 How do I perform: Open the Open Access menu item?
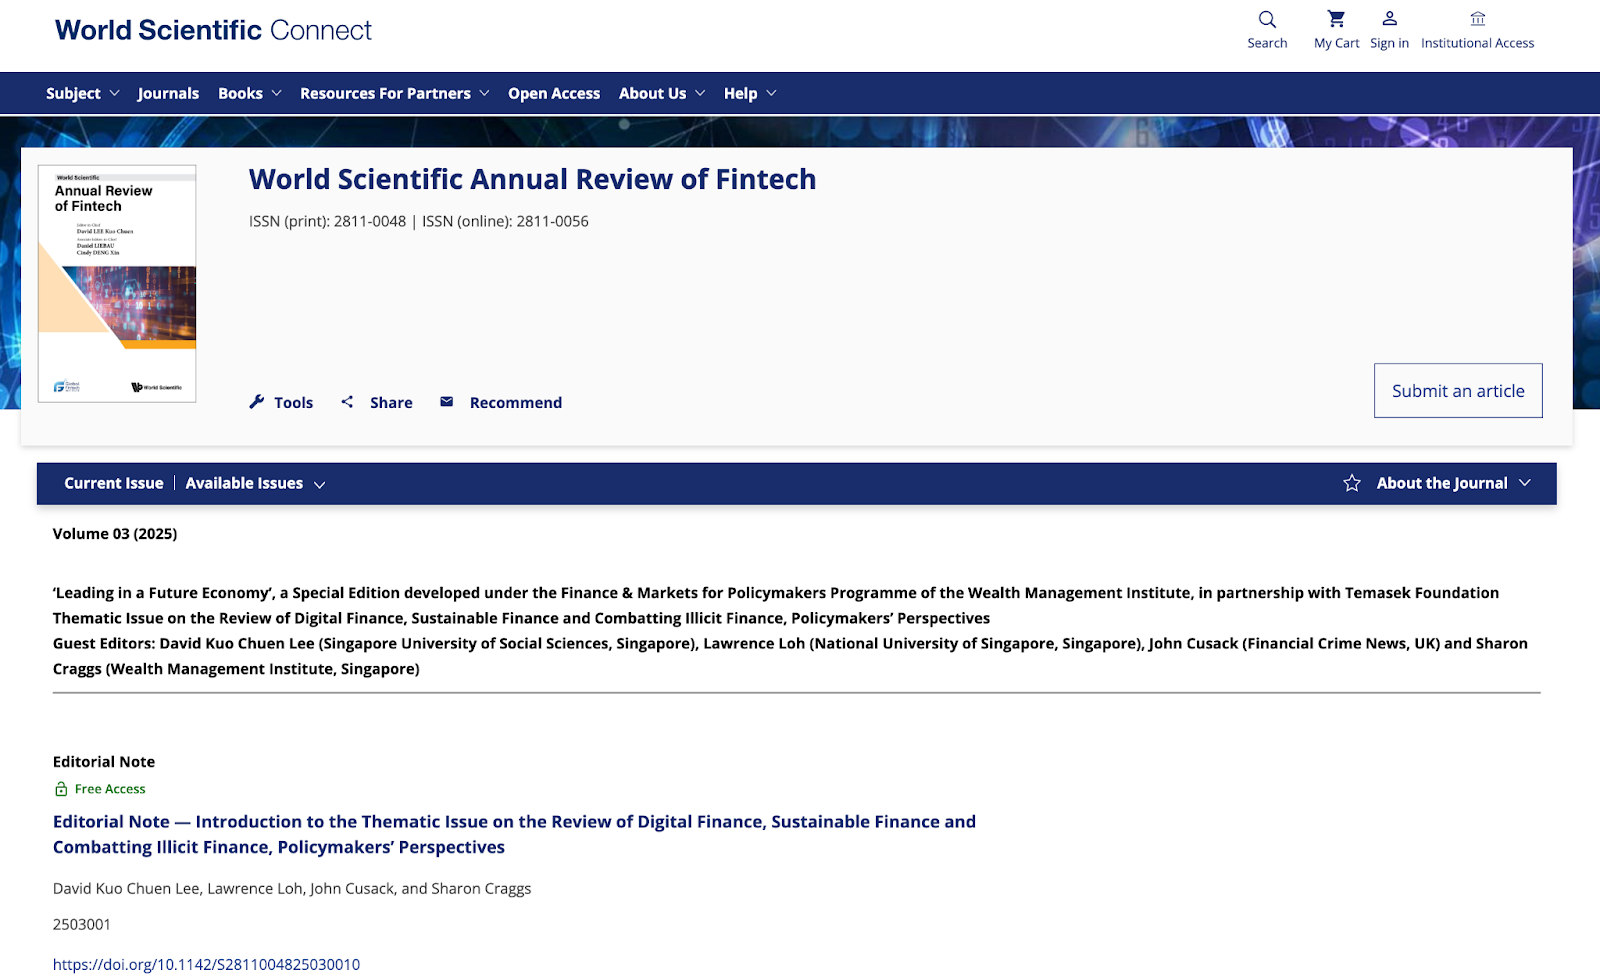coord(554,94)
